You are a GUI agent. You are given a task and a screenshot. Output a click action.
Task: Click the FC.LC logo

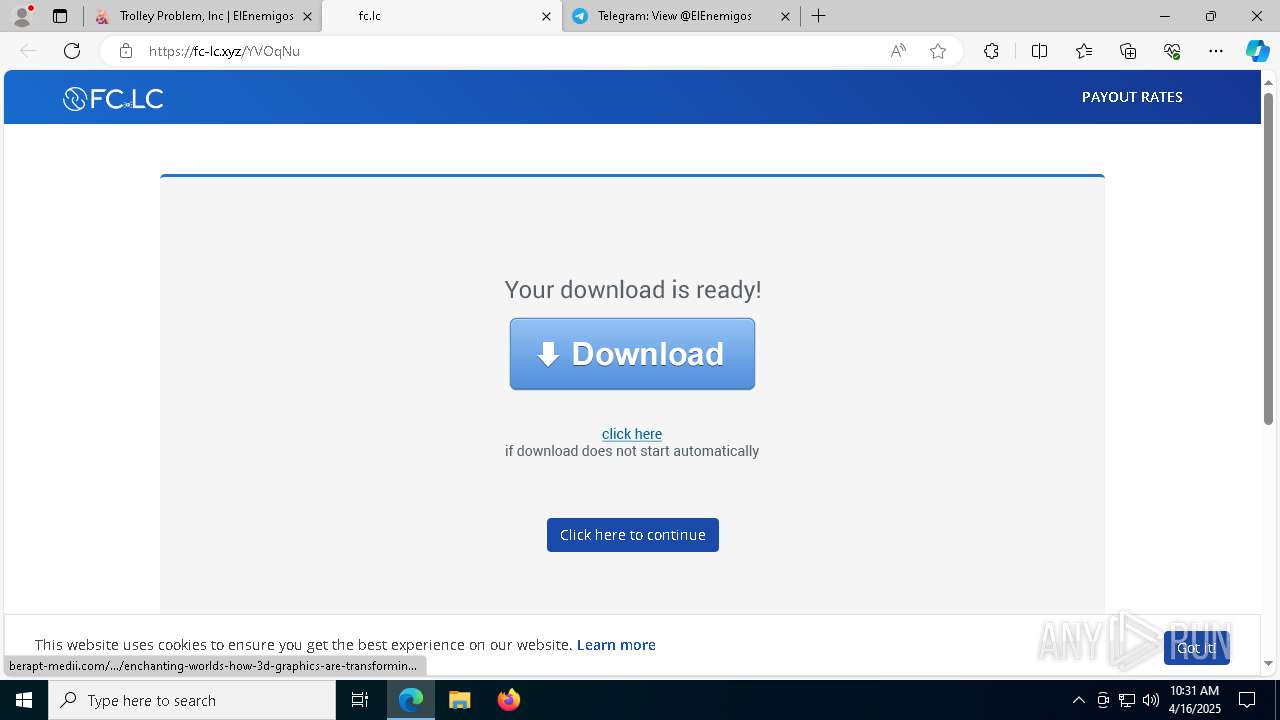click(113, 98)
